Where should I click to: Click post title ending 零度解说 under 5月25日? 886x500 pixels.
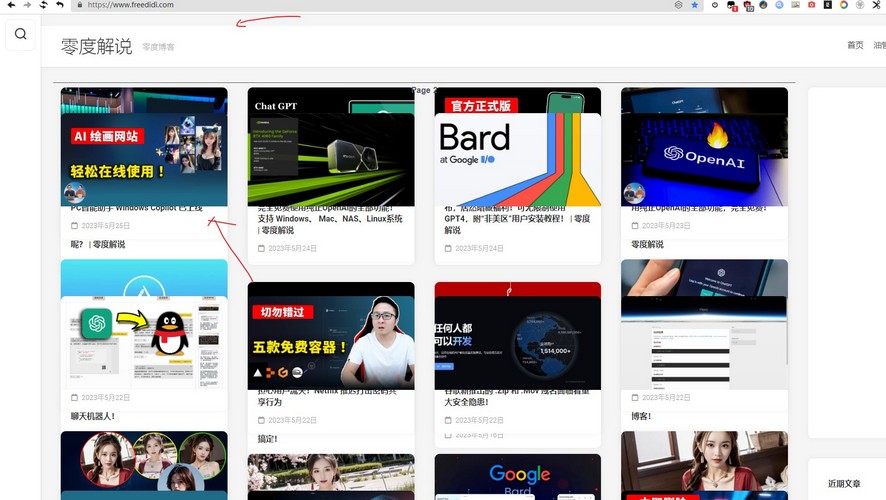click(x=98, y=244)
